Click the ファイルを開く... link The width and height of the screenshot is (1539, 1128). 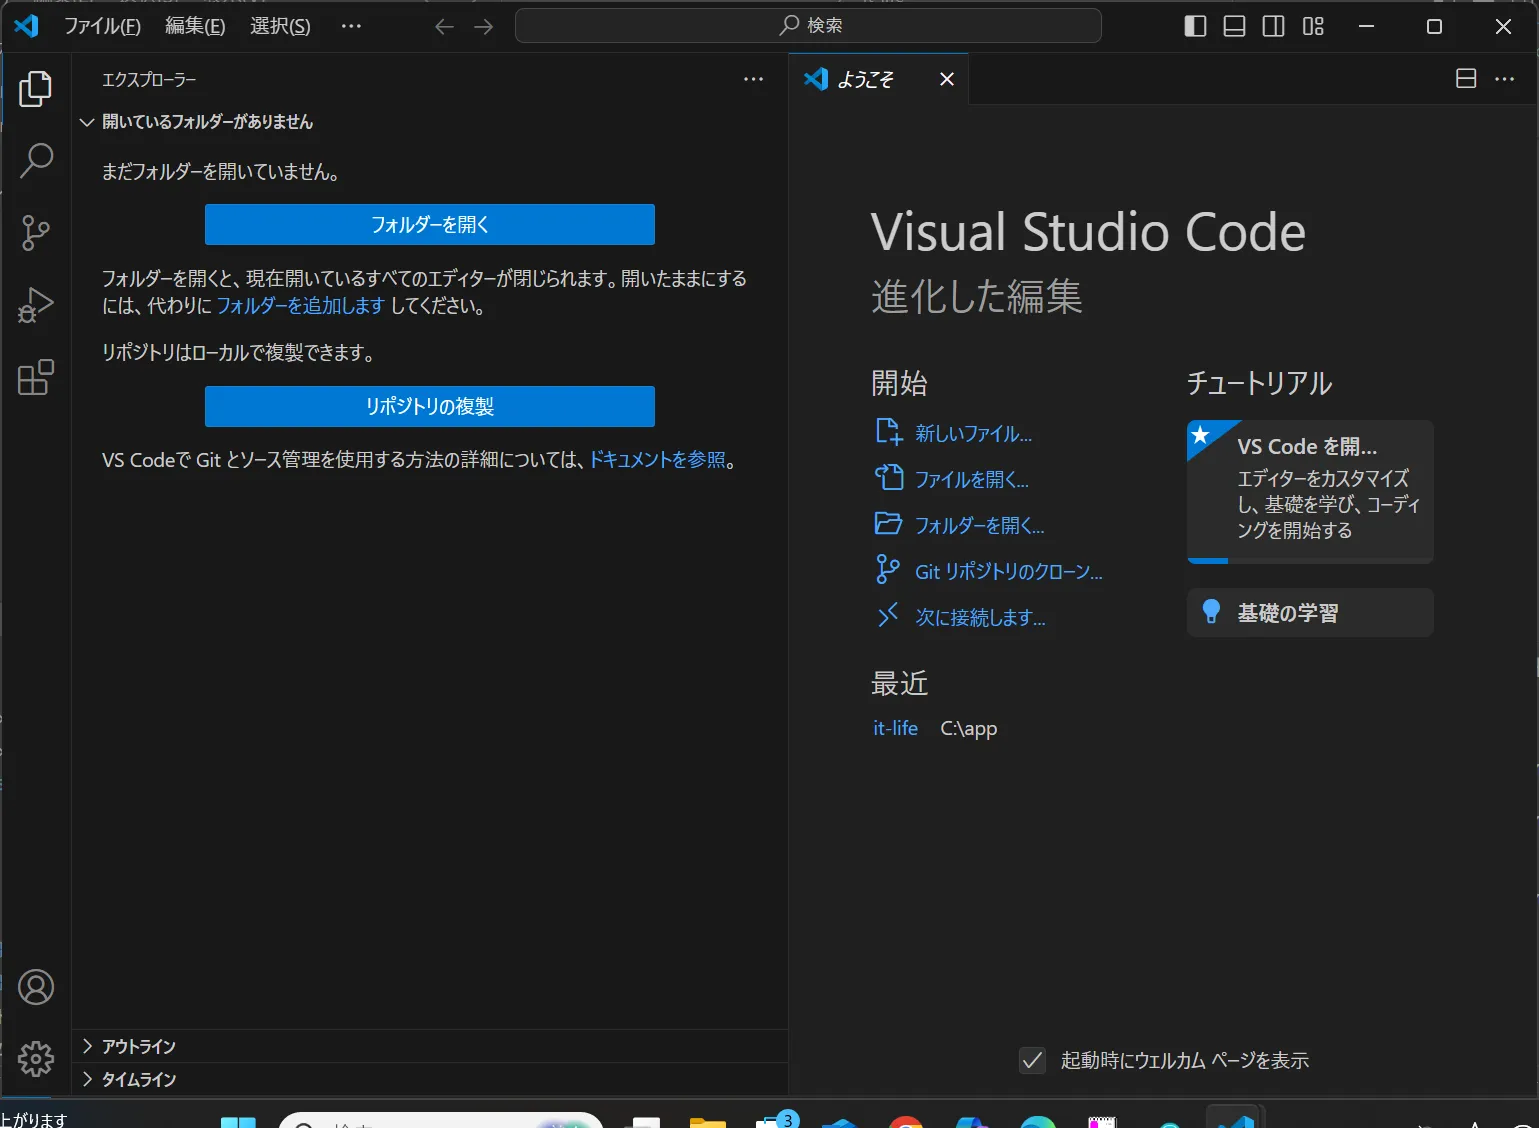point(971,479)
